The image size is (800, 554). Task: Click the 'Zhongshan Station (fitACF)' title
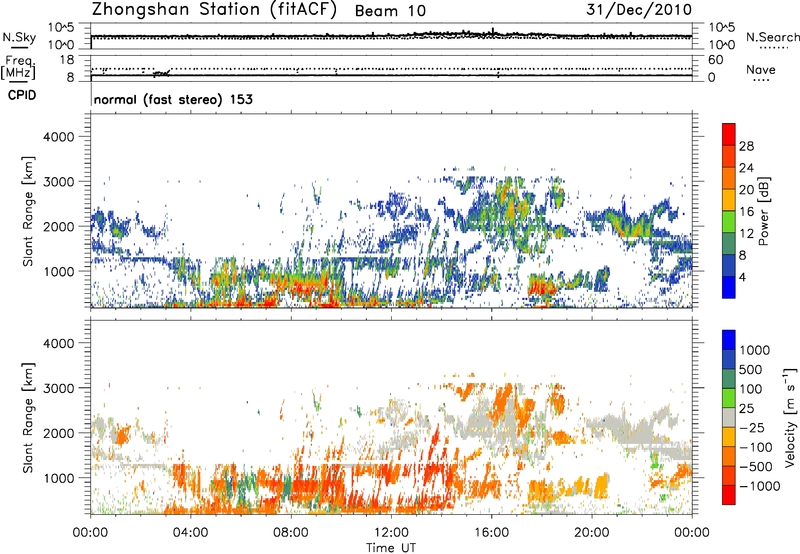click(214, 10)
